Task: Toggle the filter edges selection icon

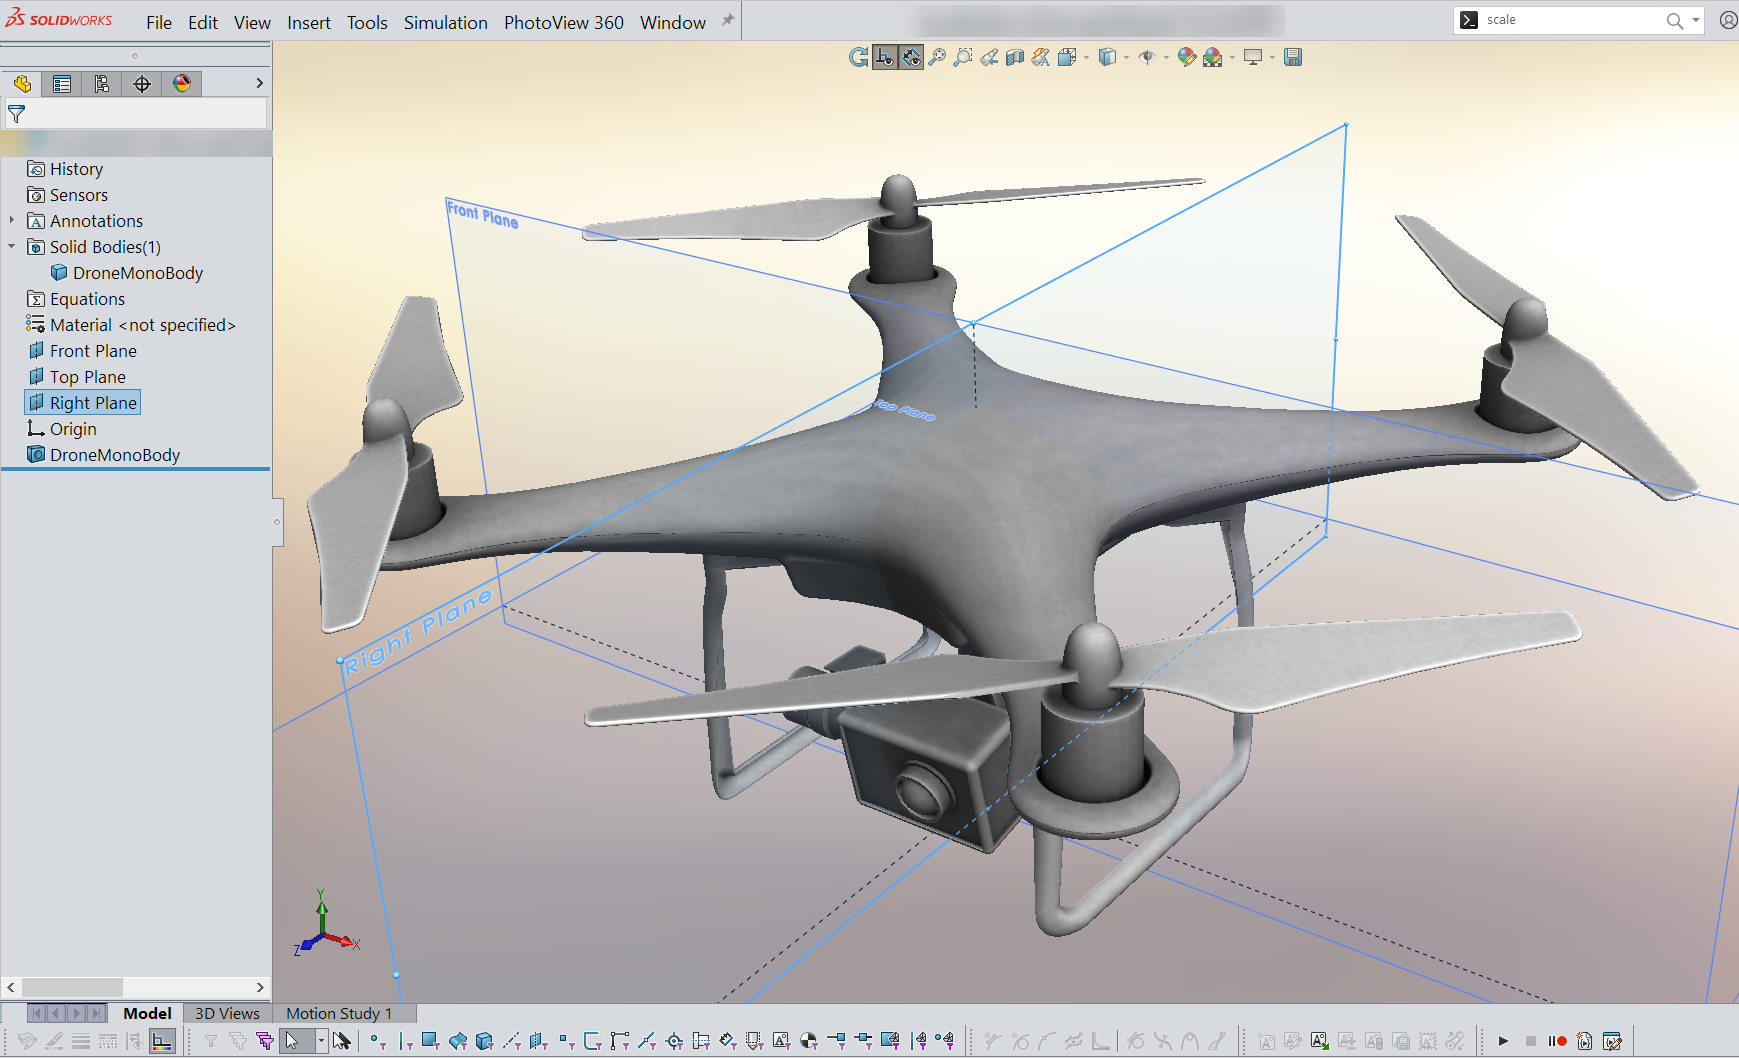Action: pyautogui.click(x=404, y=1041)
